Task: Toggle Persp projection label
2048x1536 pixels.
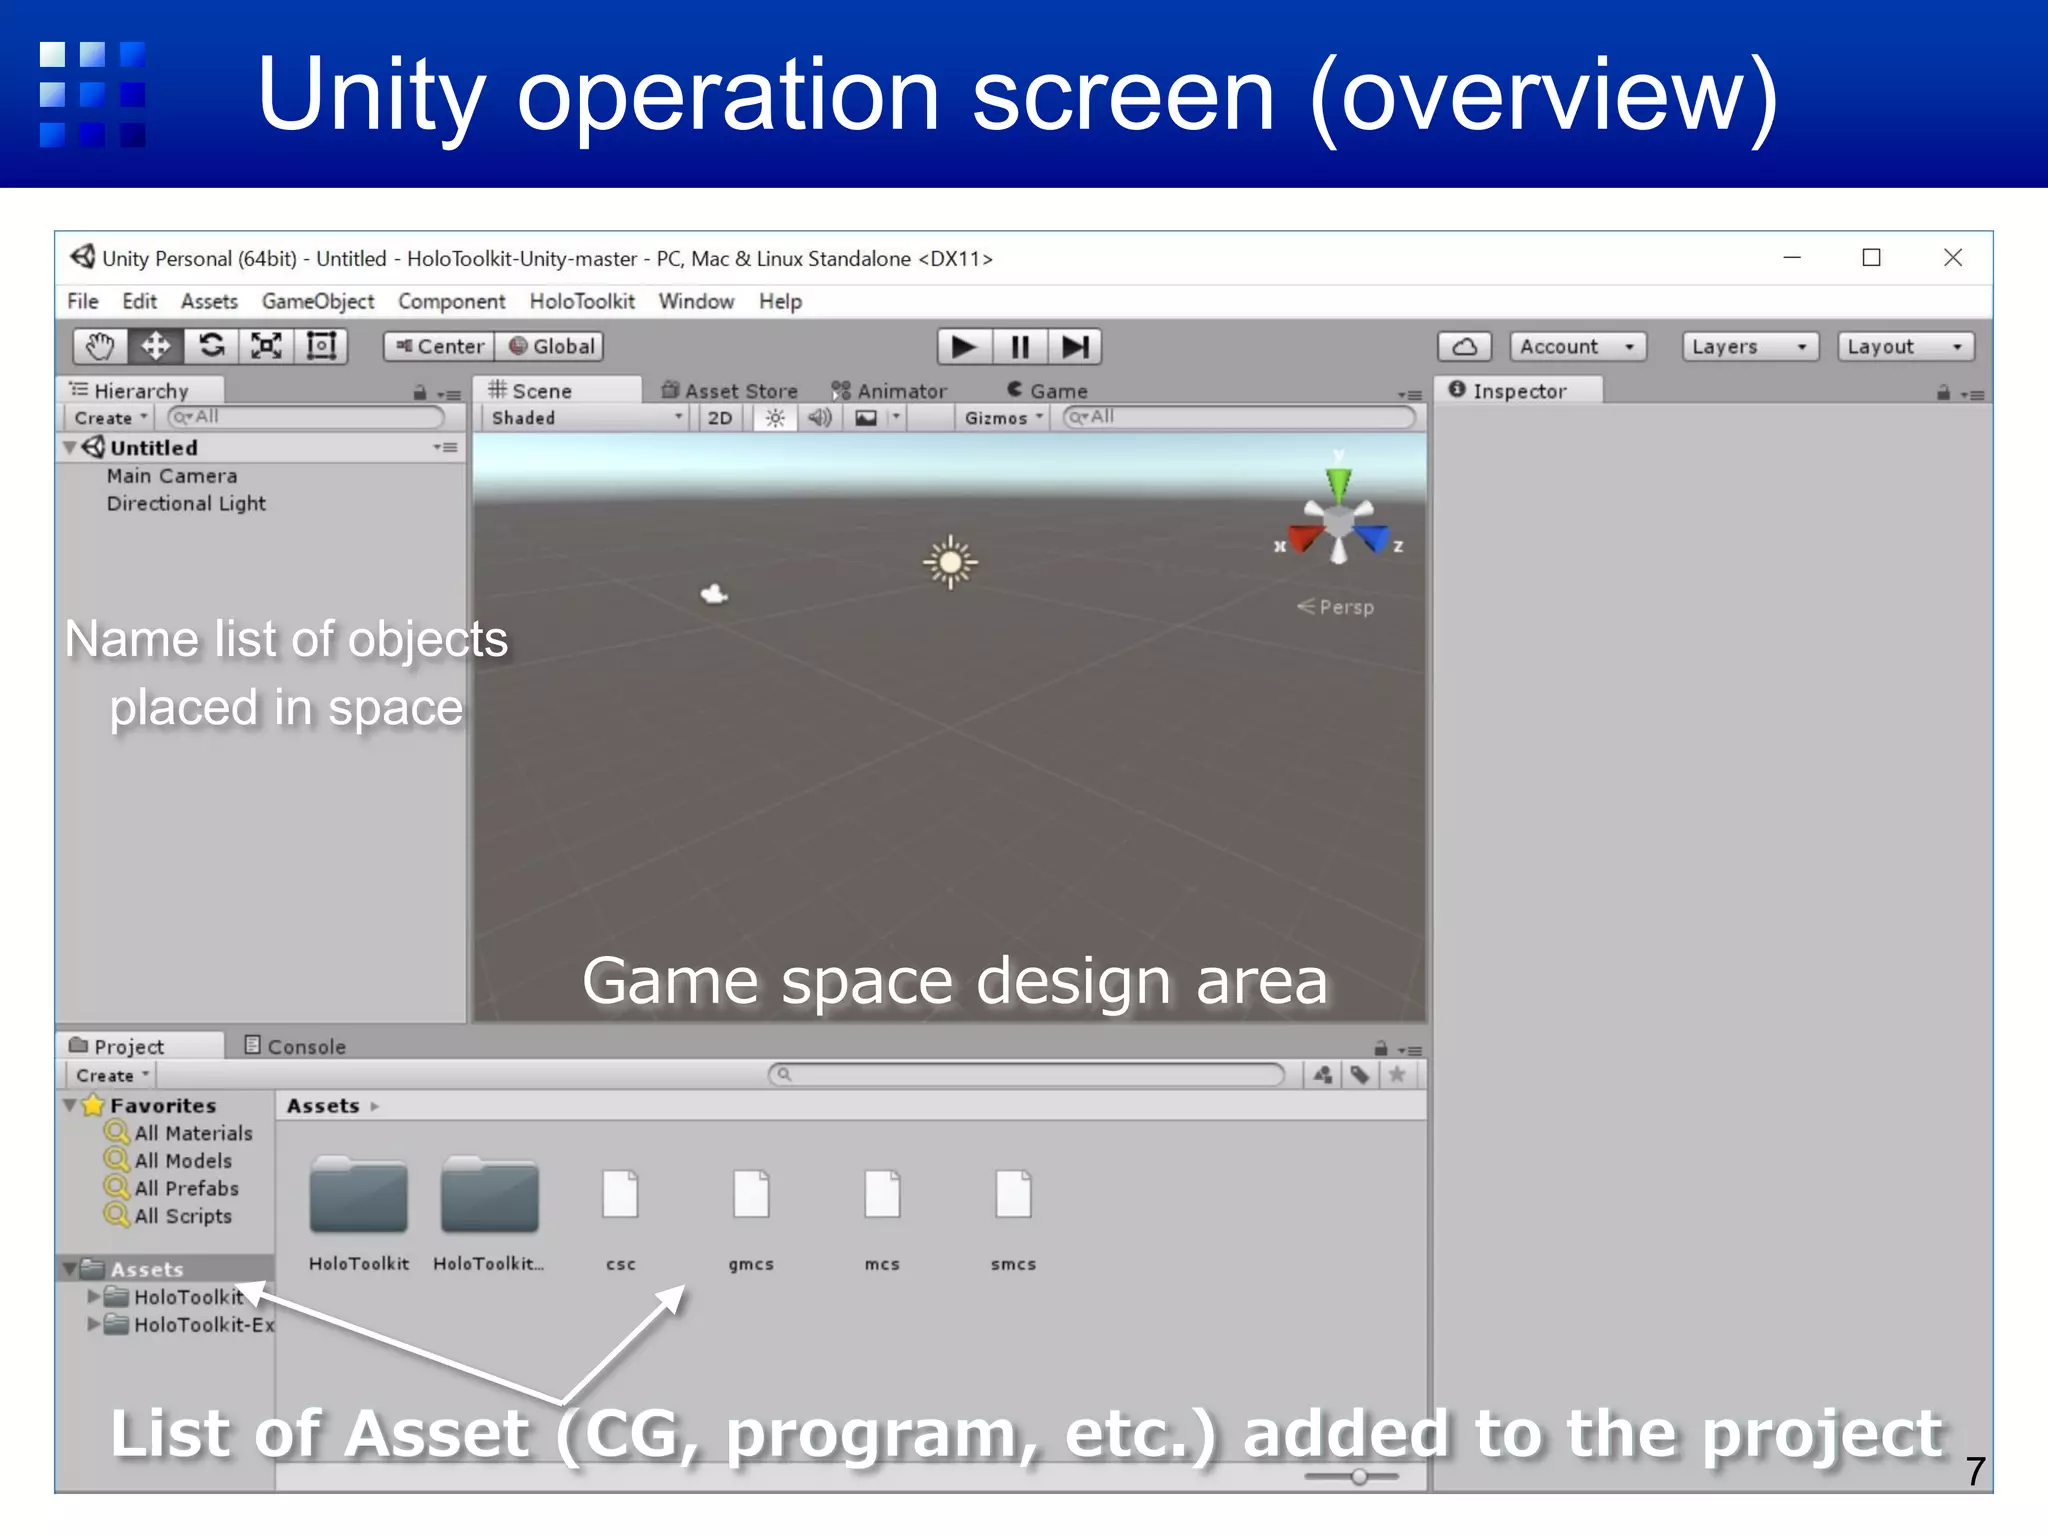Action: click(1336, 607)
